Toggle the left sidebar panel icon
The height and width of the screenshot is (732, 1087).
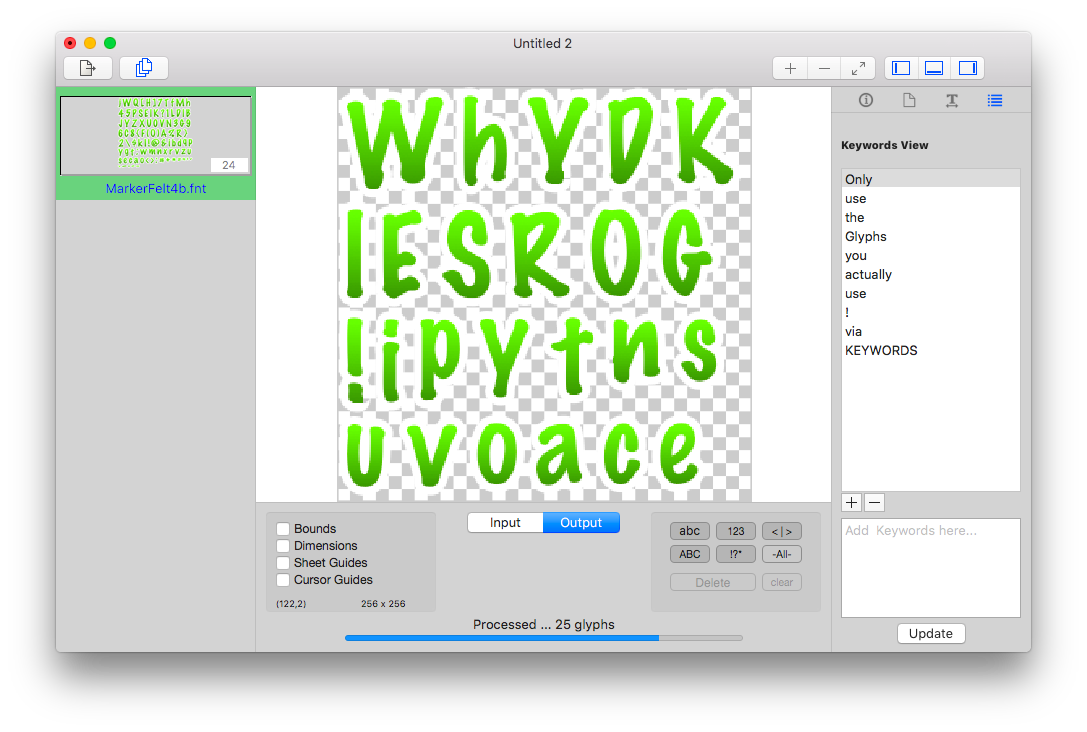(x=901, y=68)
